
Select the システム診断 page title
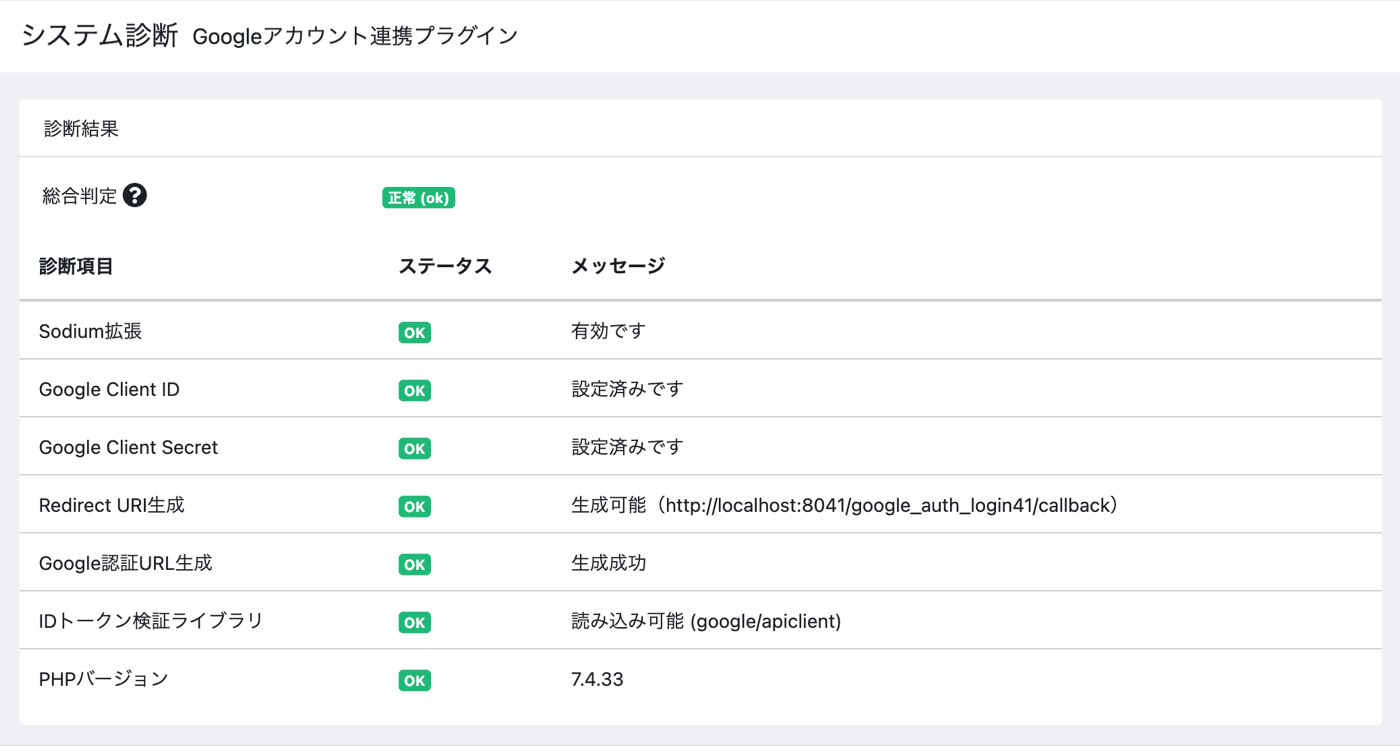point(100,35)
